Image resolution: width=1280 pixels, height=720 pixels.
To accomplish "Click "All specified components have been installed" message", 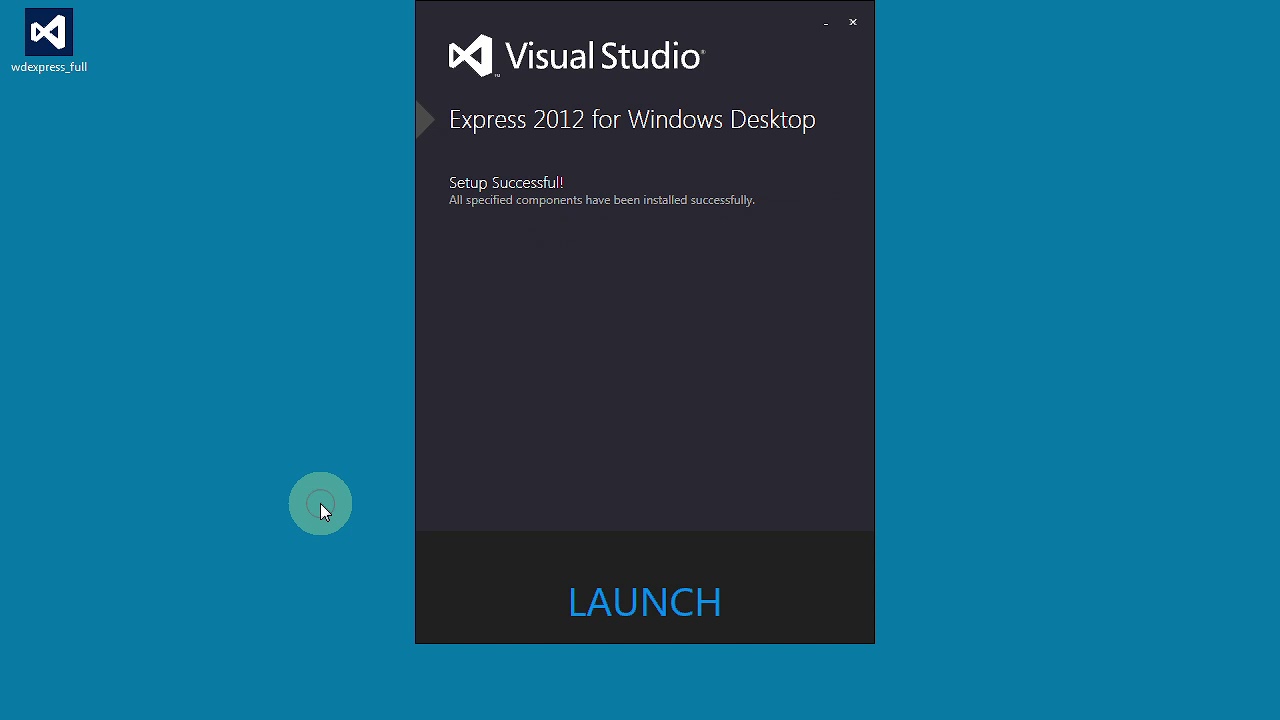I will point(602,200).
